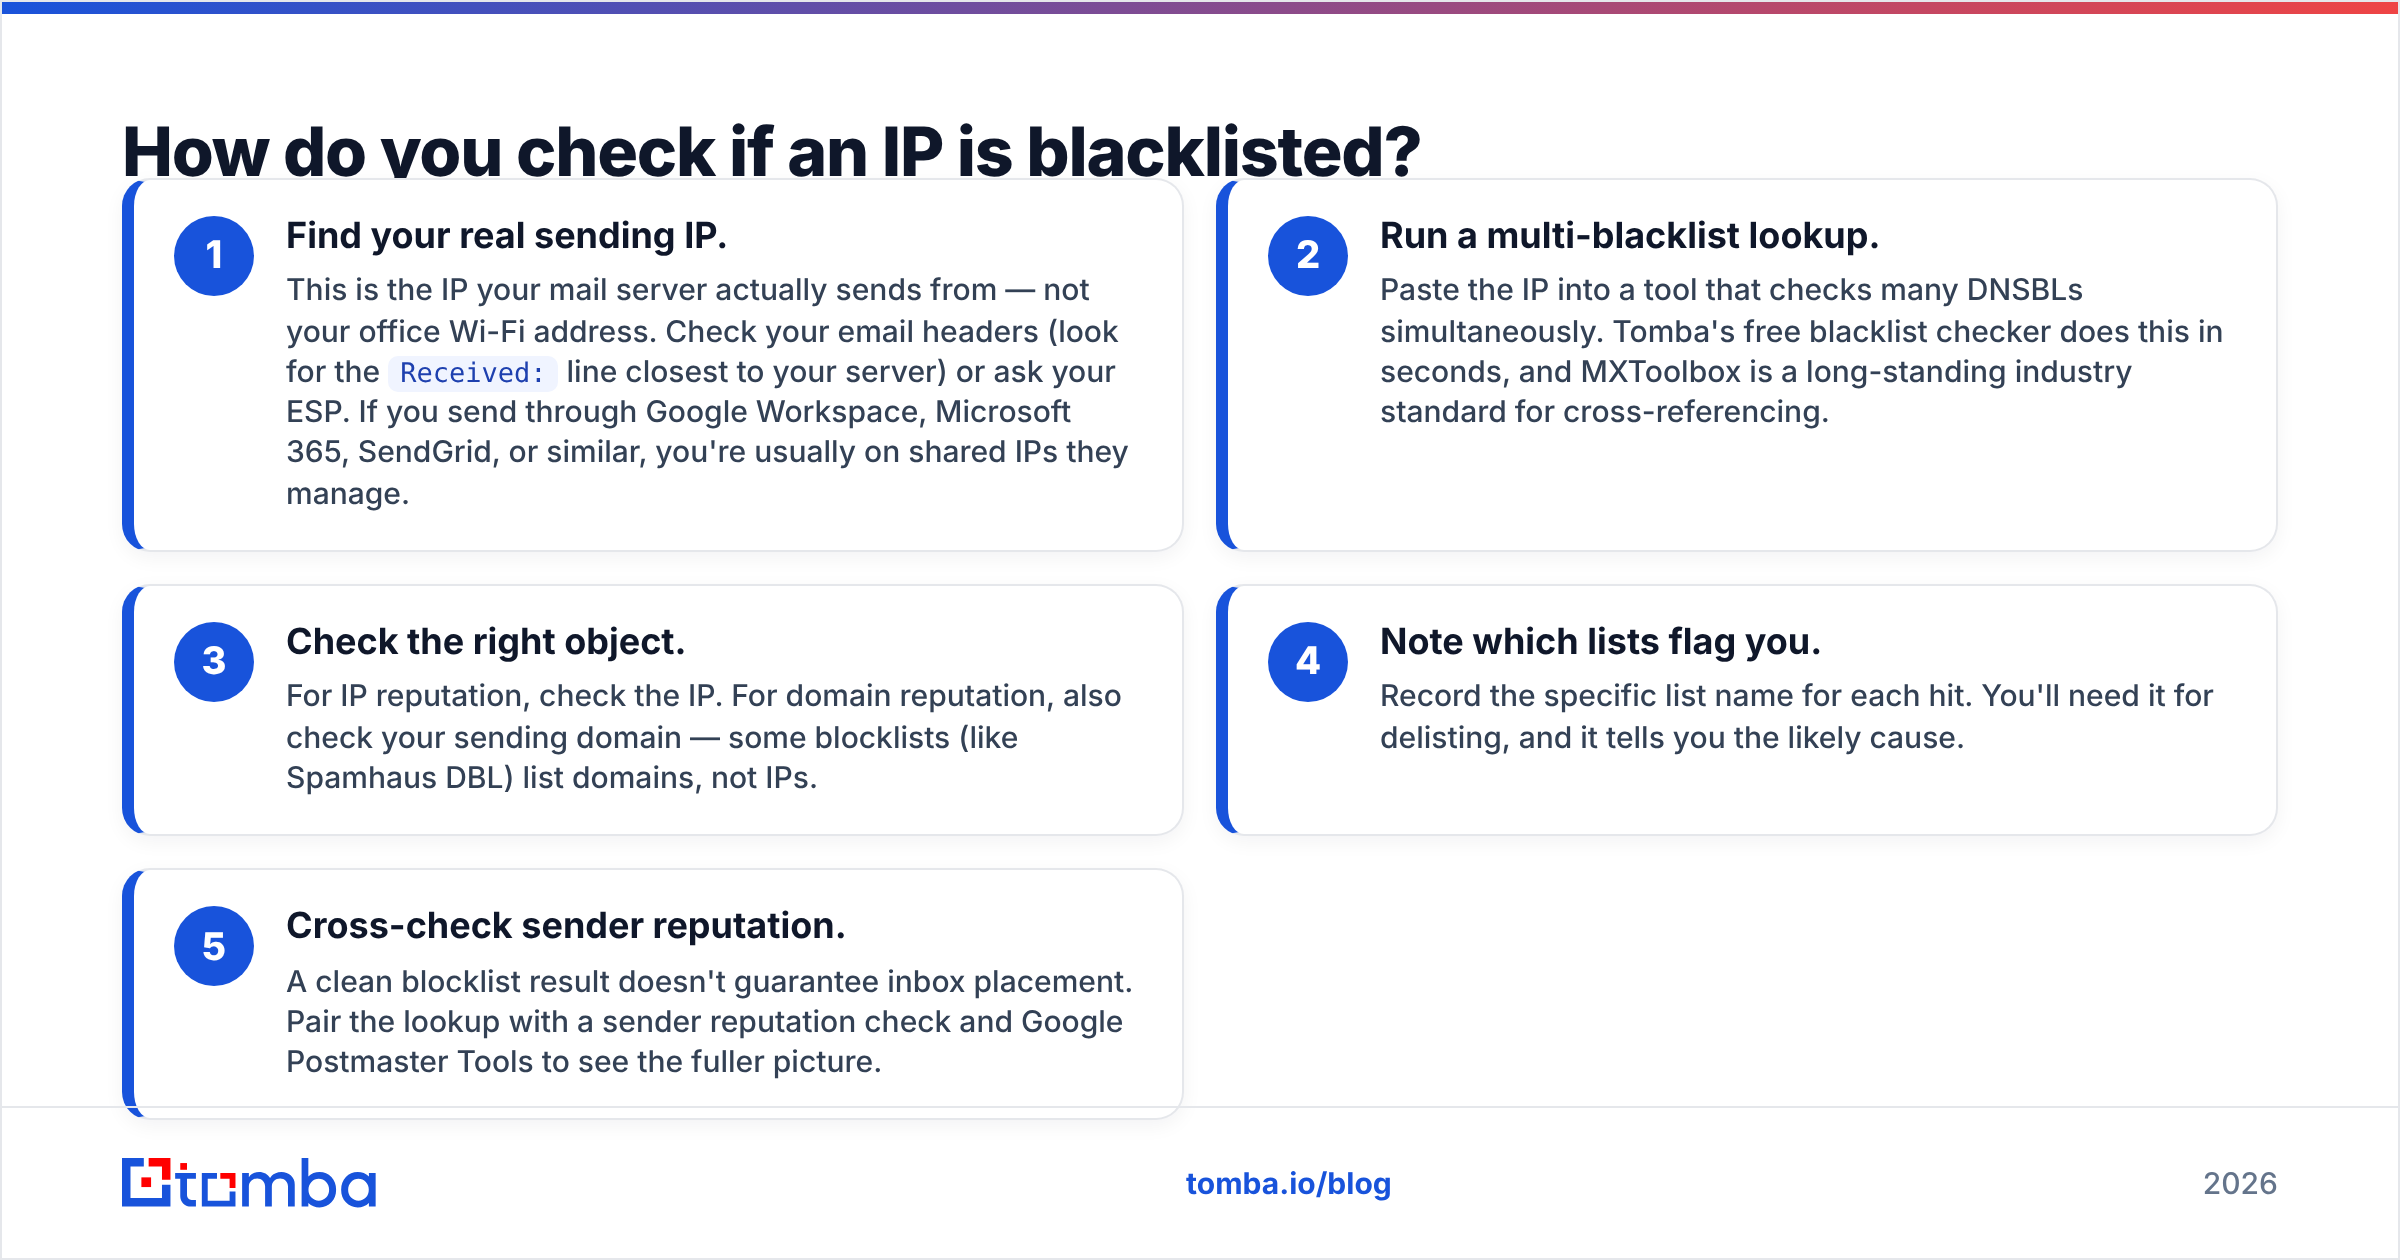Click the "Received:" code snippet
The width and height of the screenshot is (2400, 1260).
click(x=473, y=373)
